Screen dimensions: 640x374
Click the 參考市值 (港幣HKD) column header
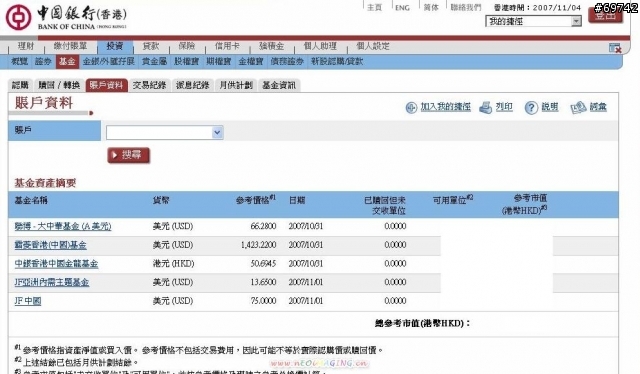click(x=524, y=205)
